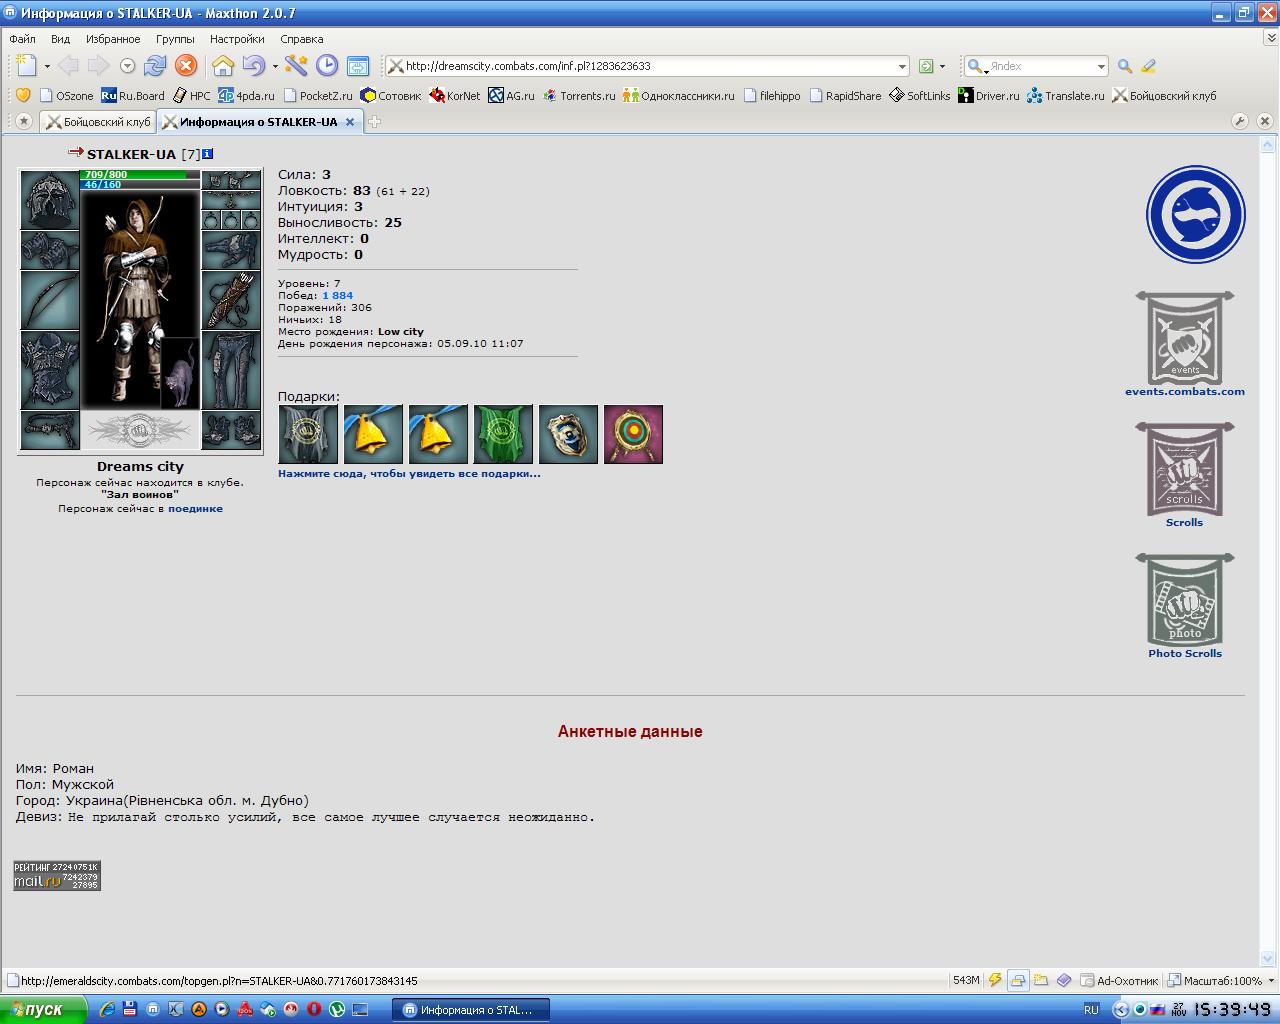
Task: Go to the Home page icon
Action: [x=223, y=66]
